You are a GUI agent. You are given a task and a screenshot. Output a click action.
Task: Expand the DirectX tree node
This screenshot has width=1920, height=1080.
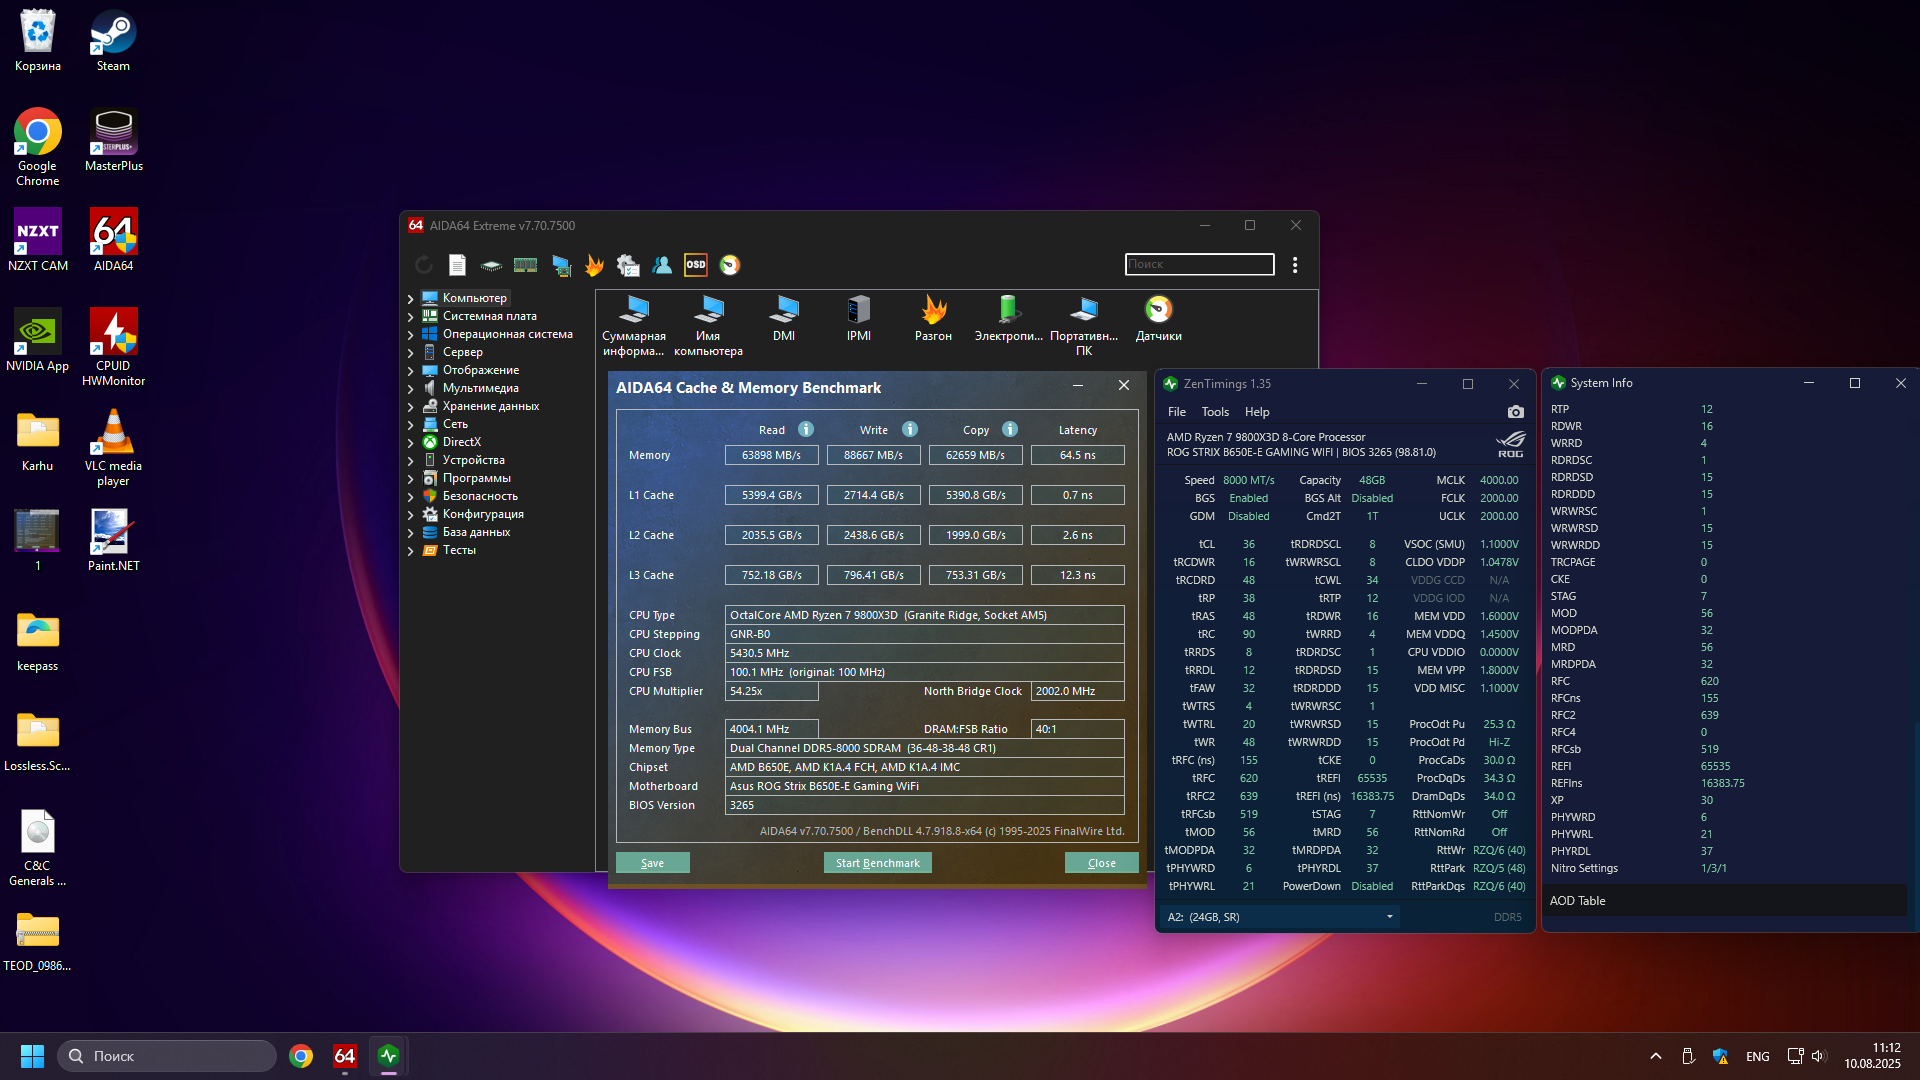click(410, 443)
